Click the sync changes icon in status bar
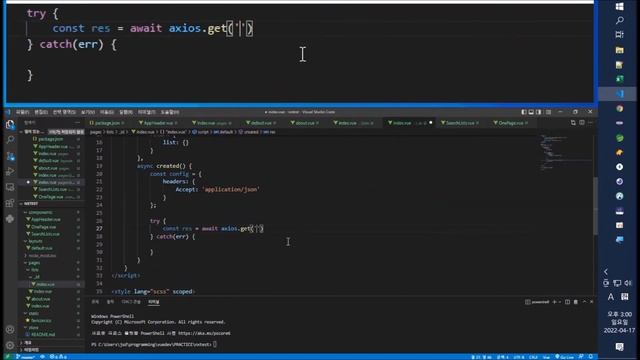Image resolution: width=640 pixels, height=360 pixels. pyautogui.click(x=42, y=357)
